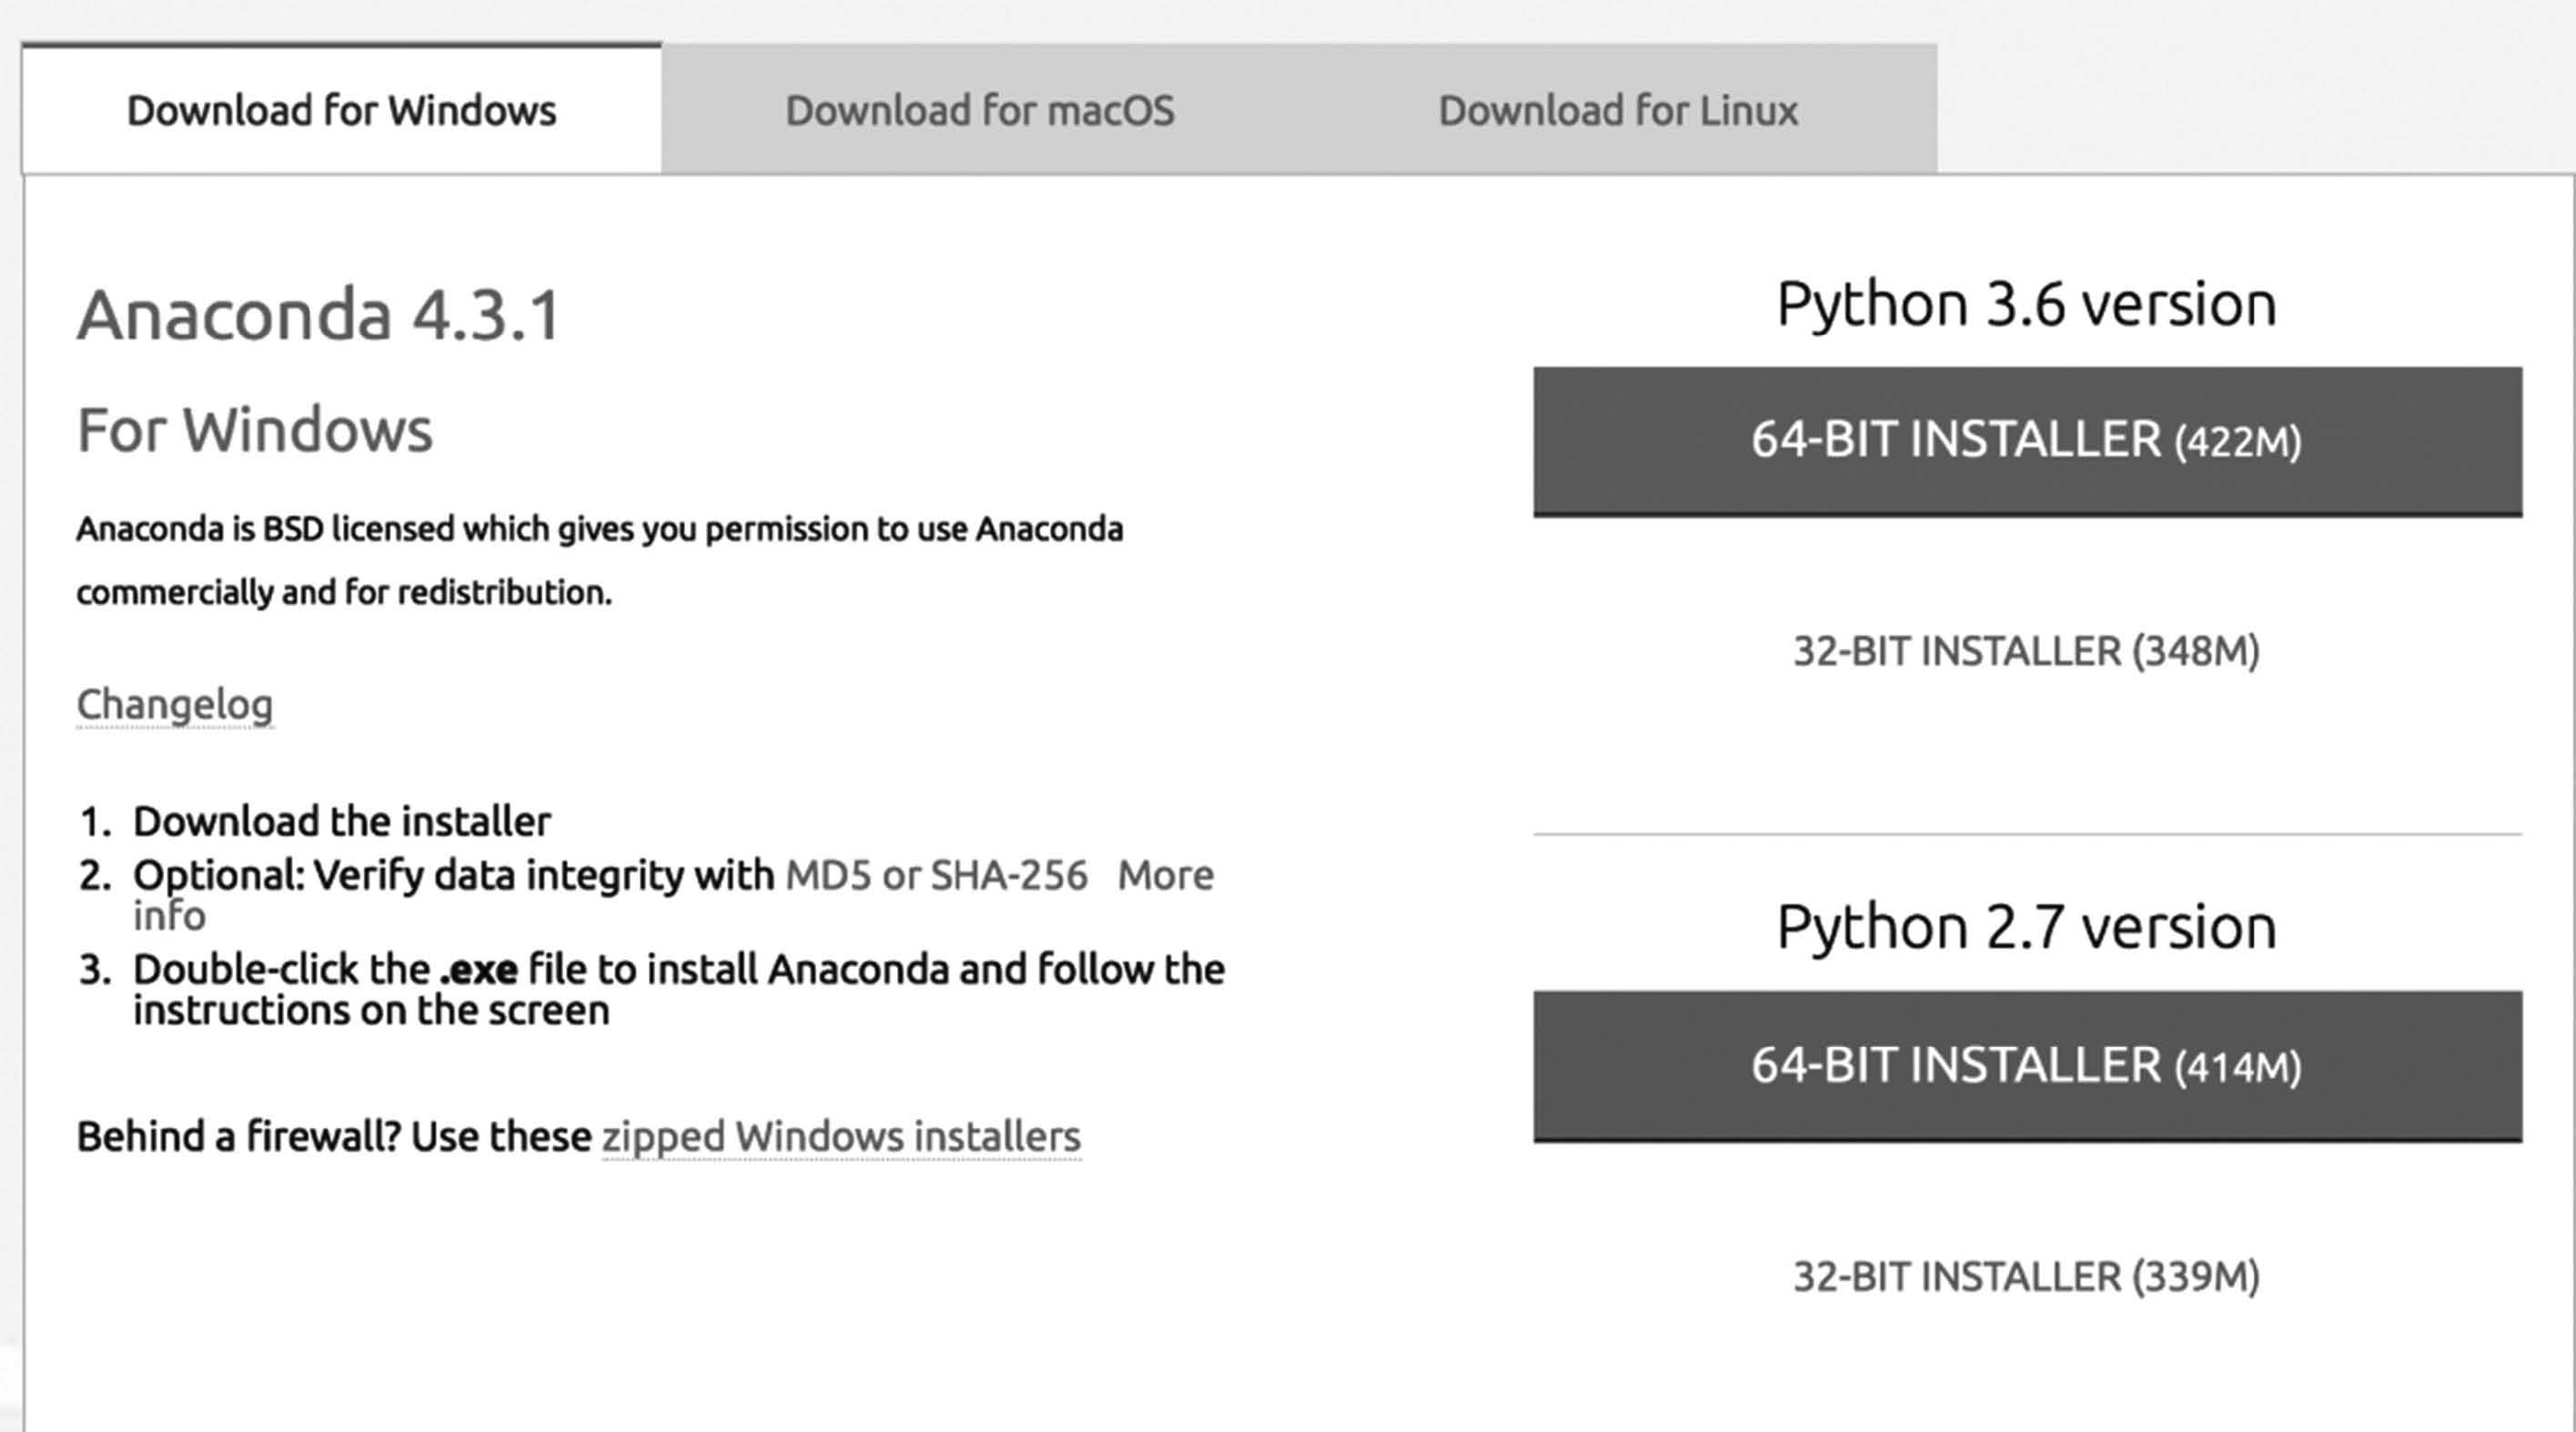Open zipped Windows installers link
The image size is (2576, 1432).
(x=841, y=1137)
